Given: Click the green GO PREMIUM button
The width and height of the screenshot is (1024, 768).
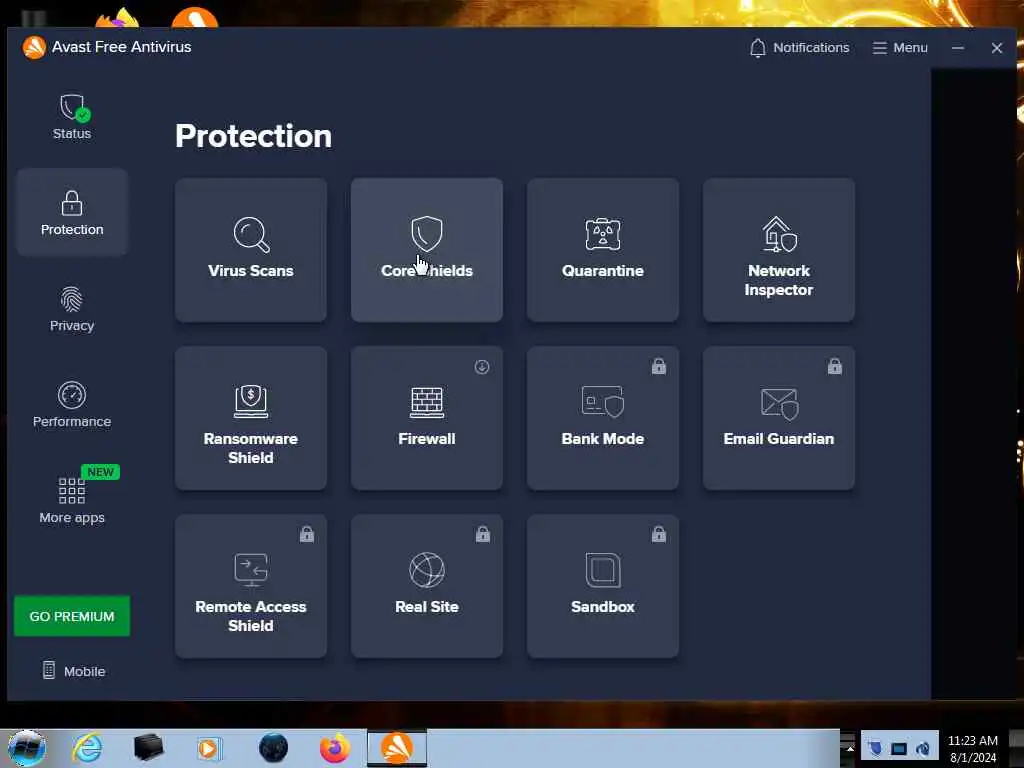Looking at the screenshot, I should click(72, 616).
